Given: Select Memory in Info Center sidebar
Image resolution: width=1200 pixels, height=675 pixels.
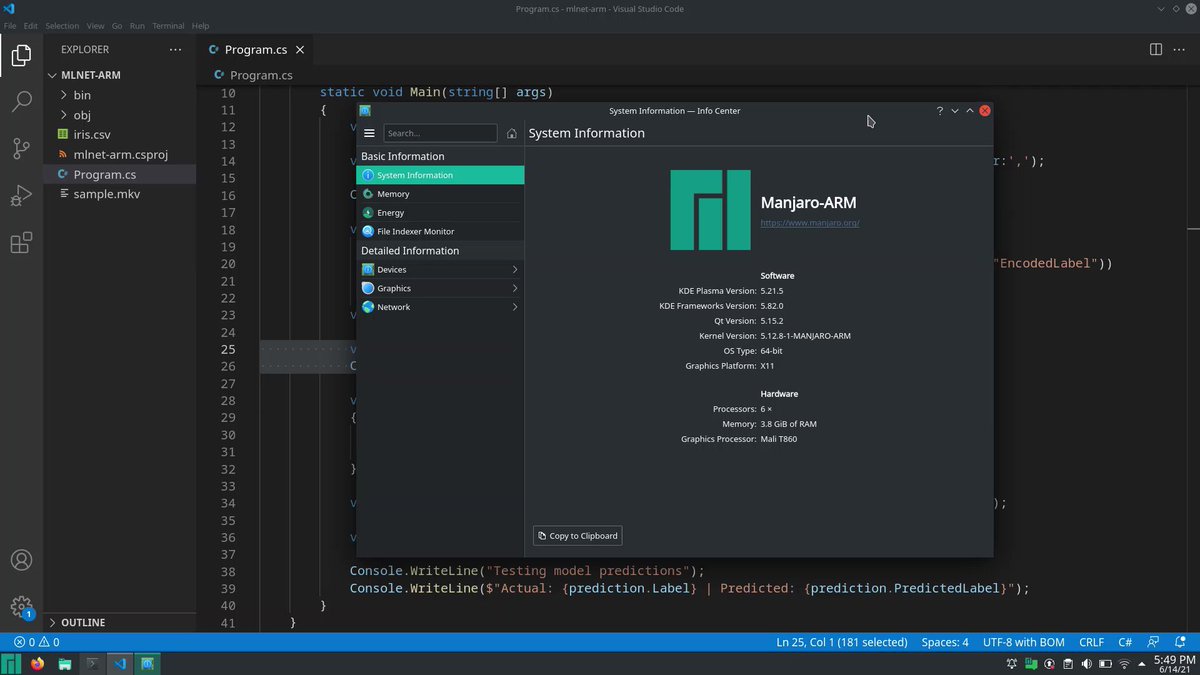Looking at the screenshot, I should pyautogui.click(x=440, y=194).
